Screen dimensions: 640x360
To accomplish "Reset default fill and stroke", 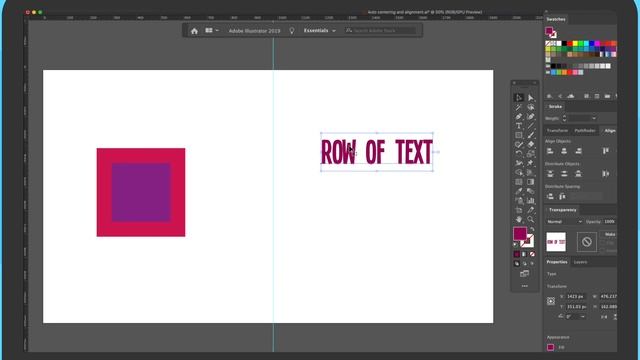I will click(516, 245).
